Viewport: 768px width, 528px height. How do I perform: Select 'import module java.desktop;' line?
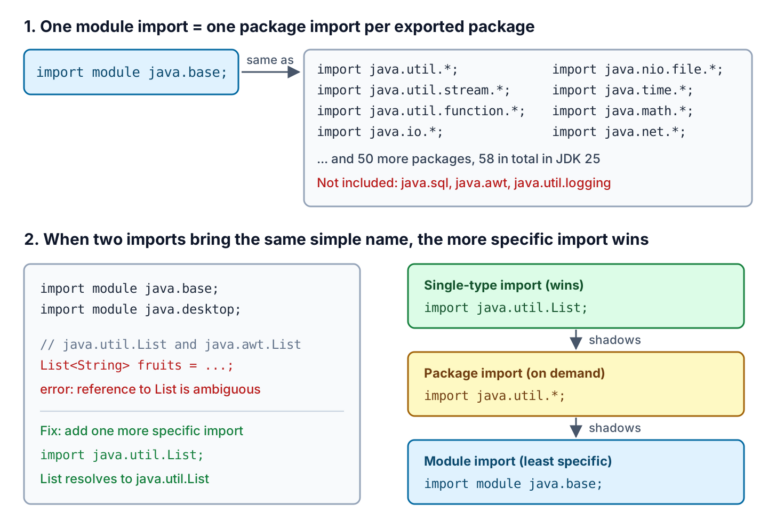tap(141, 310)
